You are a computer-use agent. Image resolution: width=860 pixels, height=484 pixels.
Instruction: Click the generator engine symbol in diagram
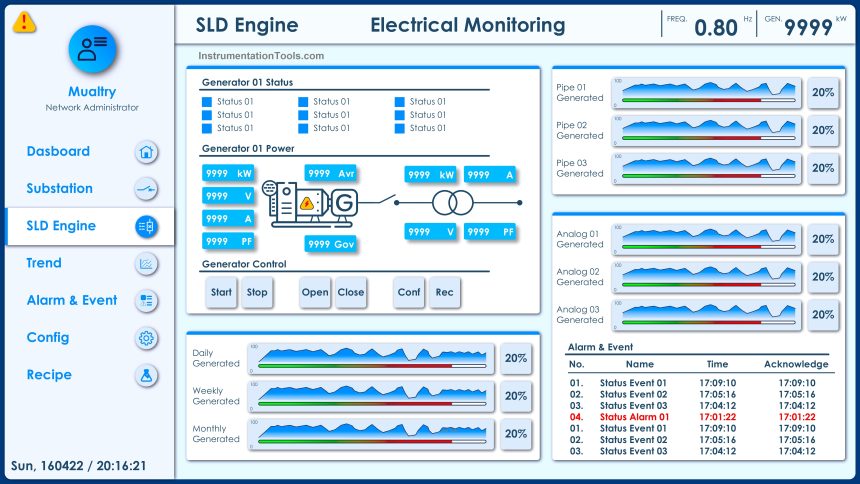point(308,203)
